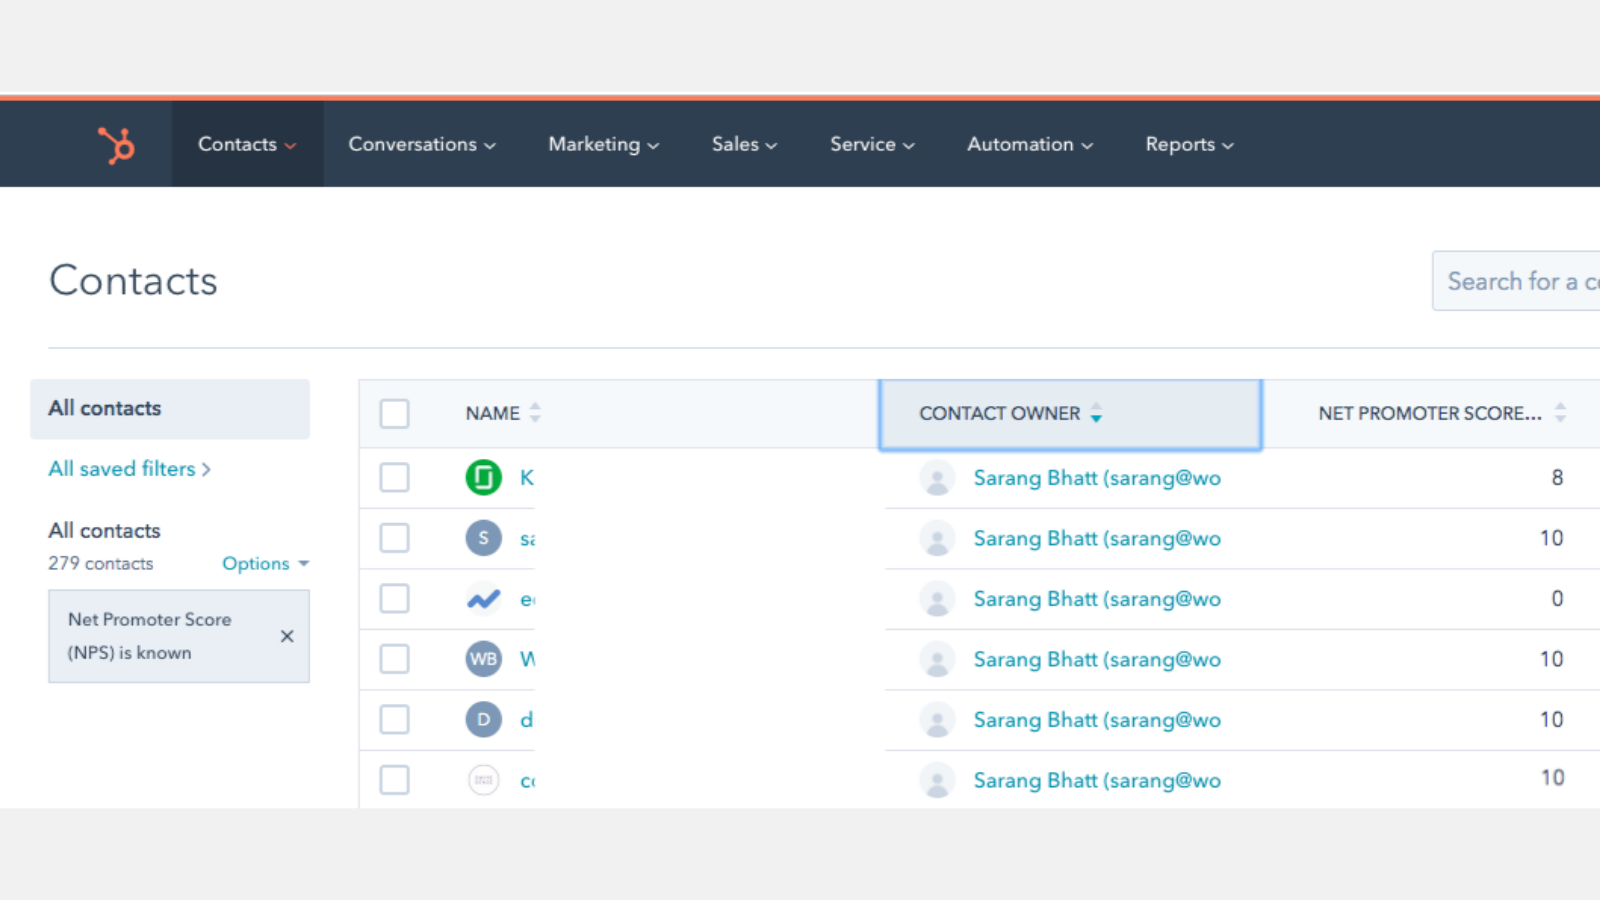Open the green company logo avatar in first row
The height and width of the screenshot is (900, 1600).
(x=484, y=477)
